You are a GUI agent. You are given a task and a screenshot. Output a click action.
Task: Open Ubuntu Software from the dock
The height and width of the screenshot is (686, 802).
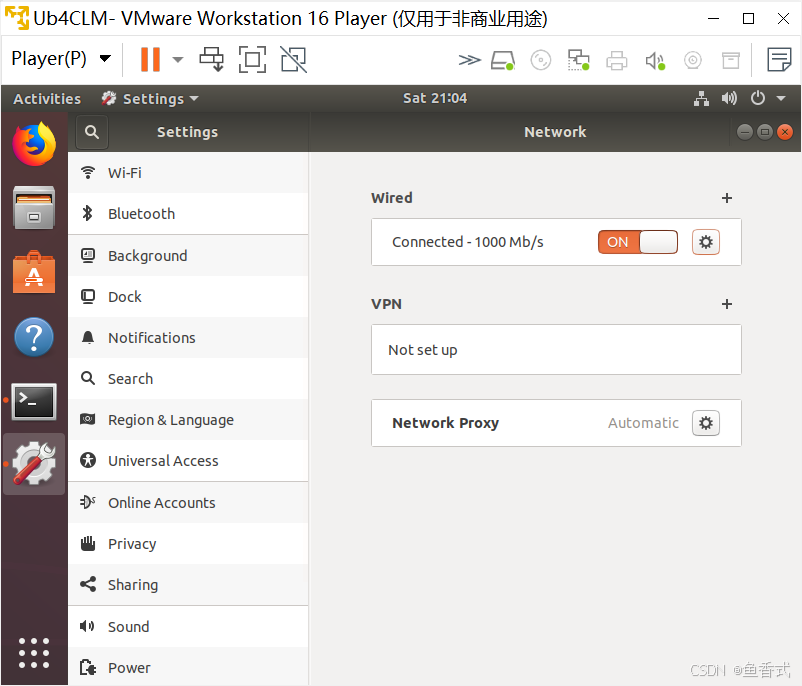(34, 272)
